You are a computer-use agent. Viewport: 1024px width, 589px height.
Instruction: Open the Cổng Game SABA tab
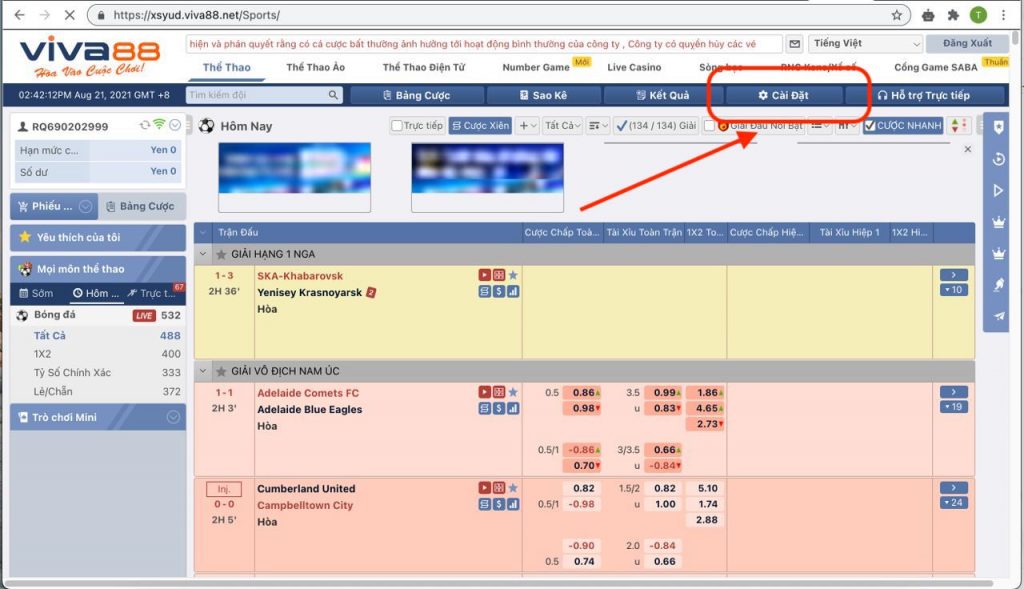point(936,67)
